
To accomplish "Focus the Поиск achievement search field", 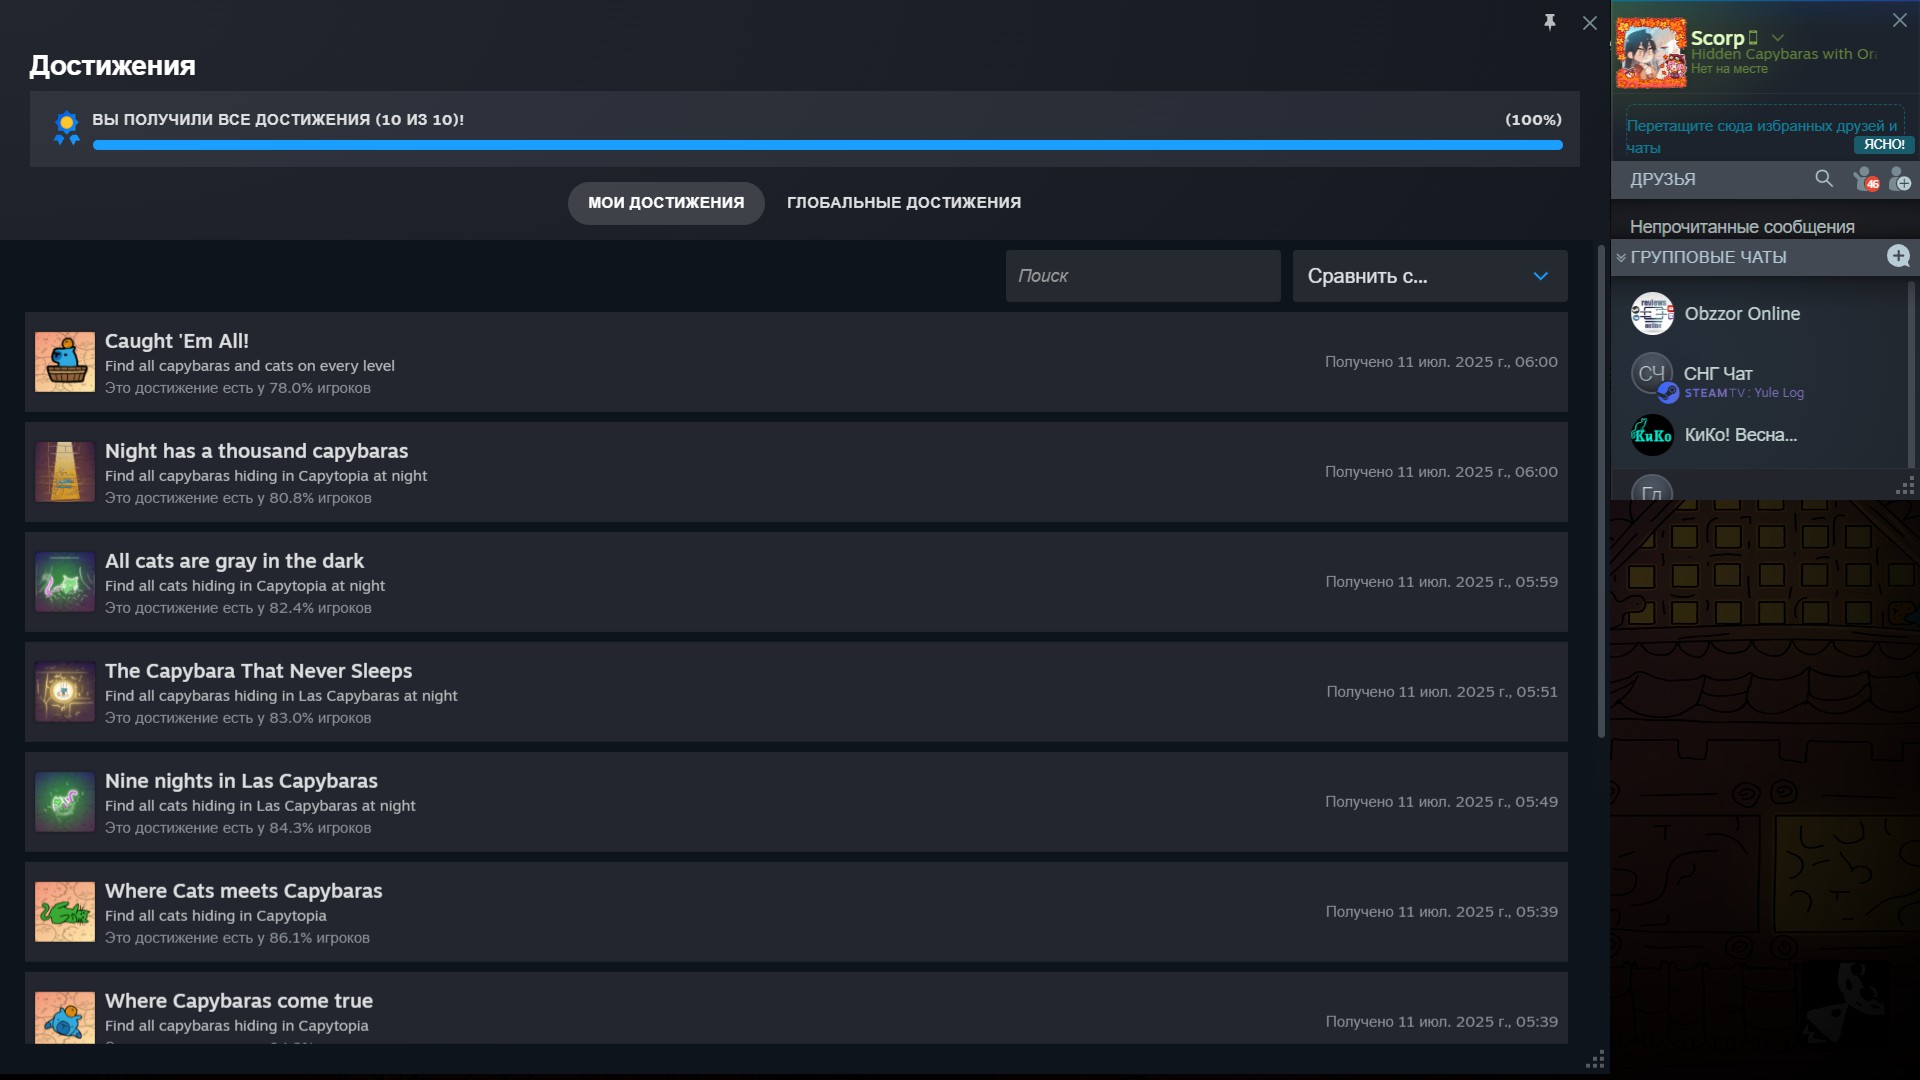I will tap(1142, 276).
